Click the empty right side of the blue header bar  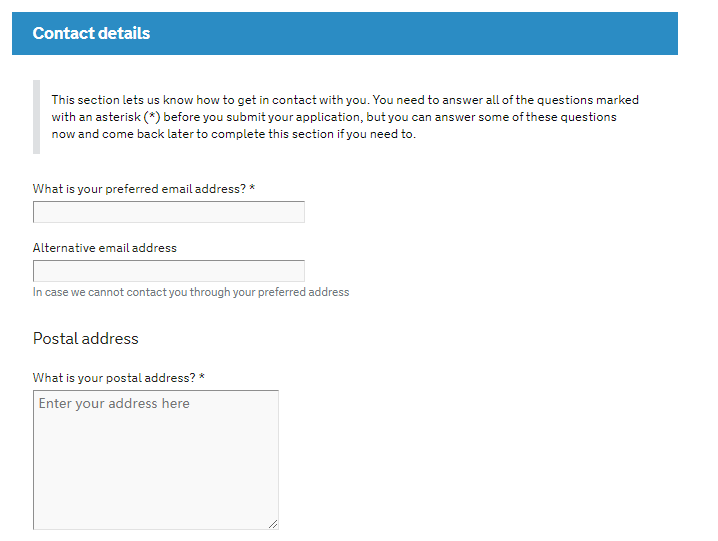(x=500, y=33)
